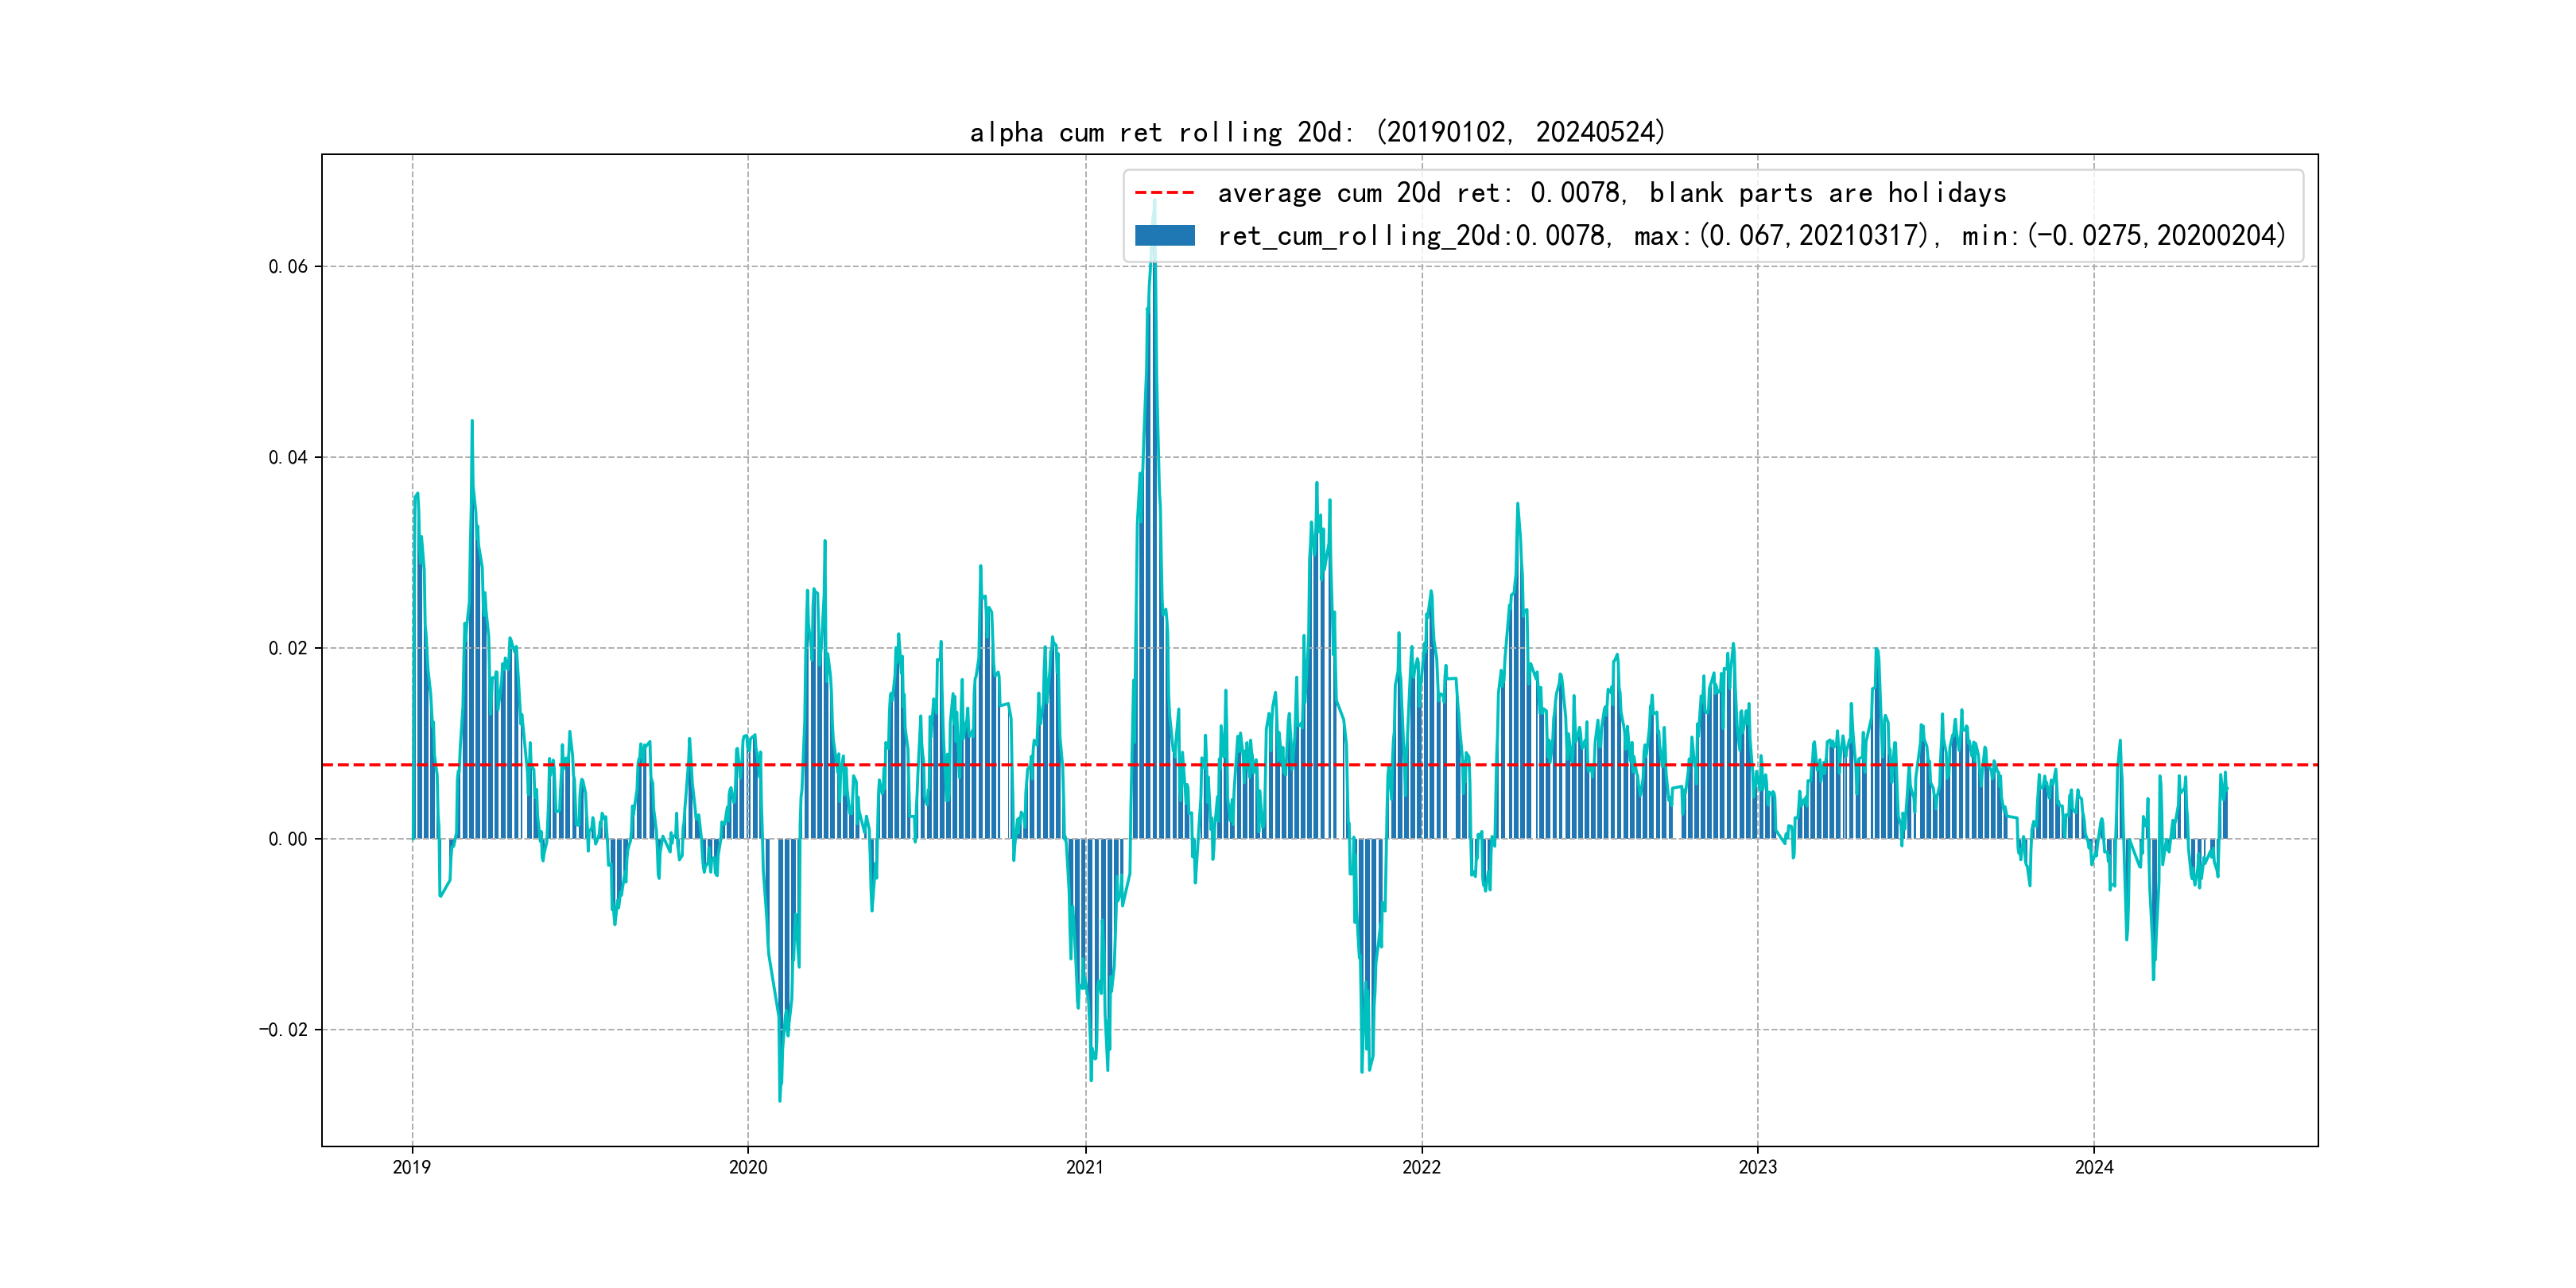
Task: Click the -0.02 y-axis tick label
Action: [283, 1030]
